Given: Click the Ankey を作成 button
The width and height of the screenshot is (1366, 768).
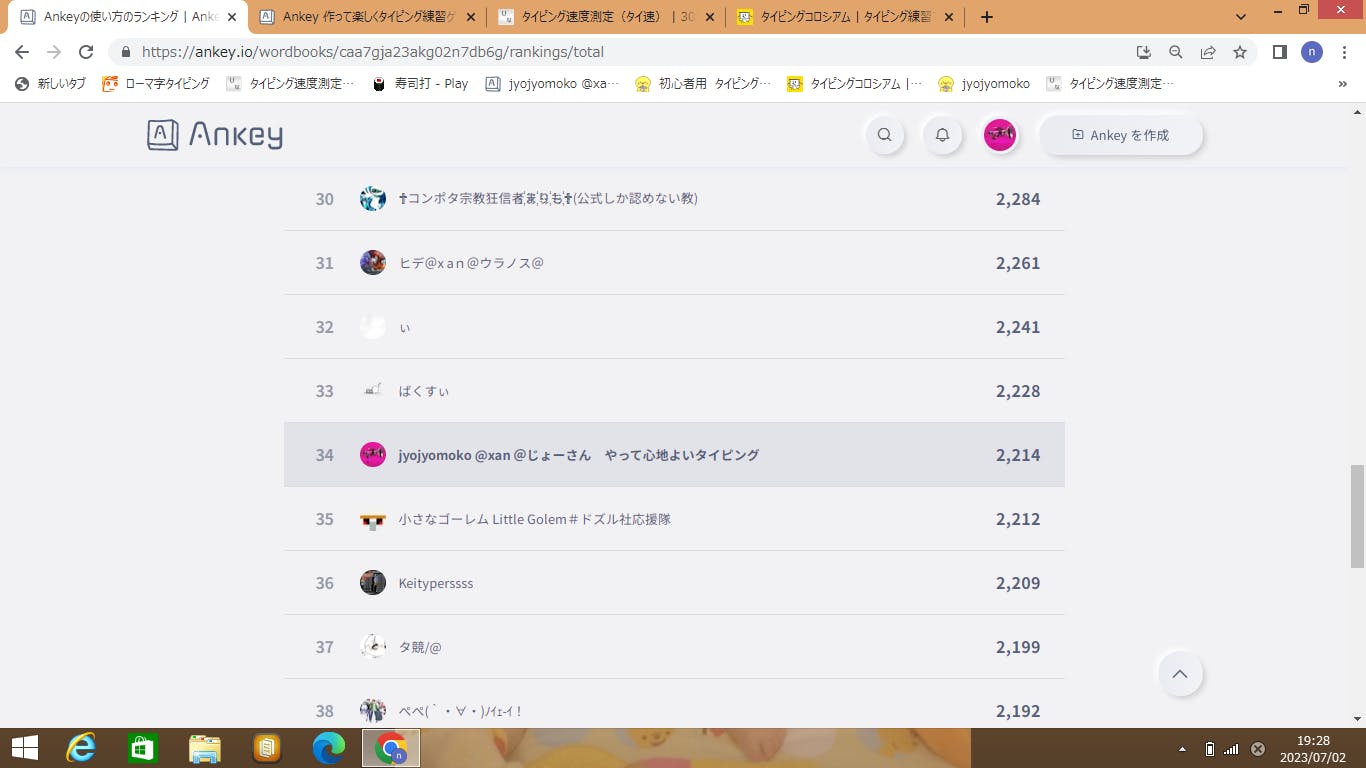Looking at the screenshot, I should [1120, 135].
